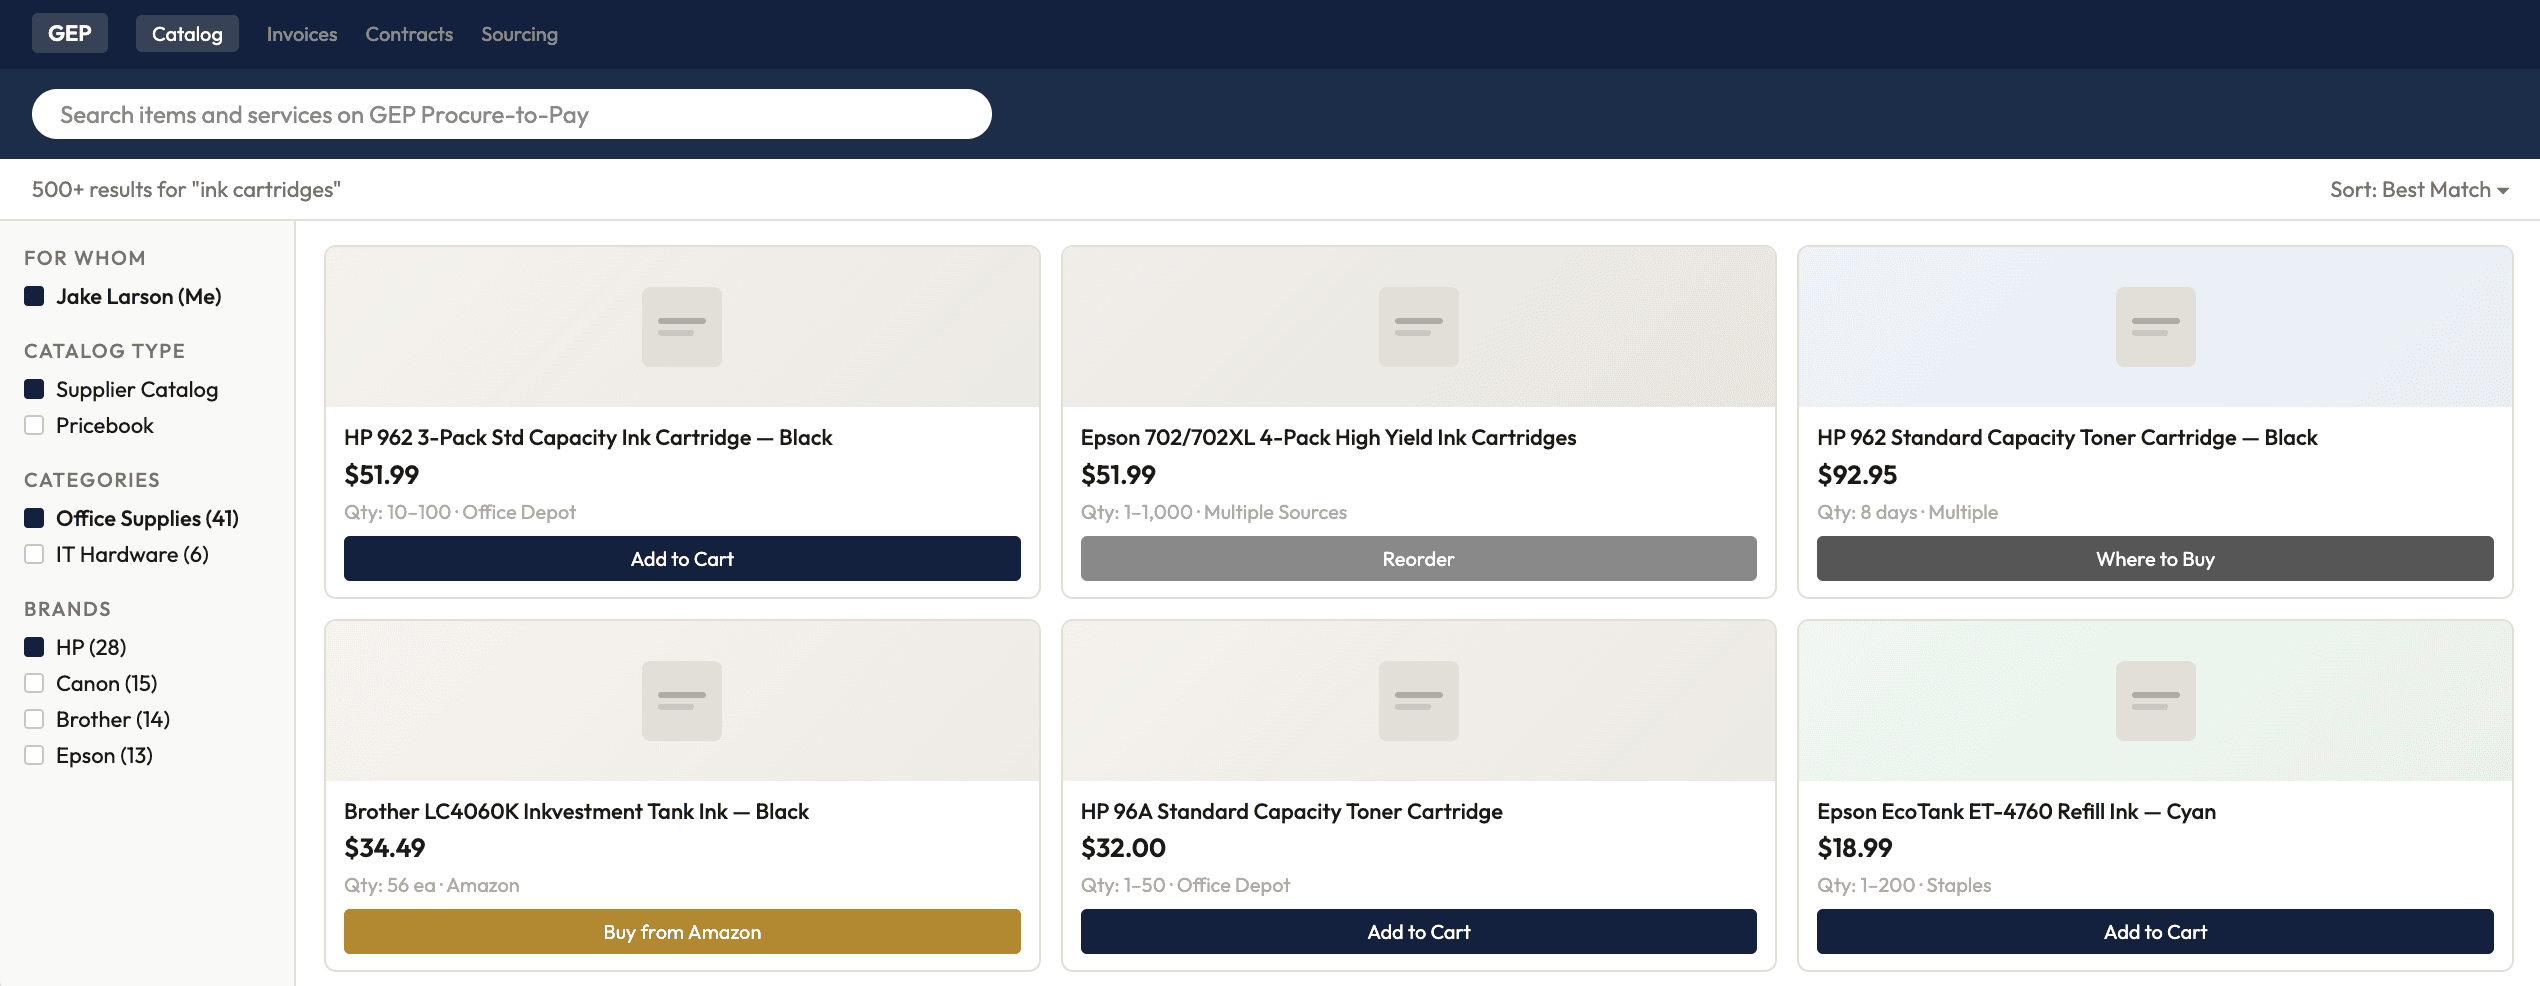Open Epson EcoTank ET-4760 Refill Ink title
The height and width of the screenshot is (986, 2540).
2016,811
